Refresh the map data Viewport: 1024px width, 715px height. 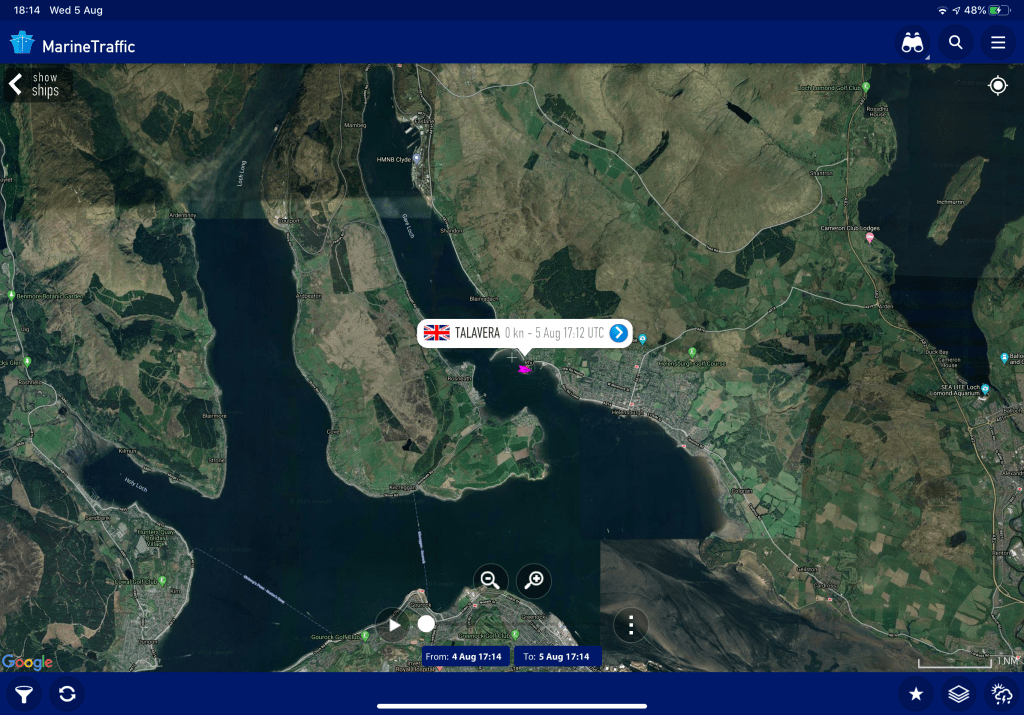coord(67,693)
